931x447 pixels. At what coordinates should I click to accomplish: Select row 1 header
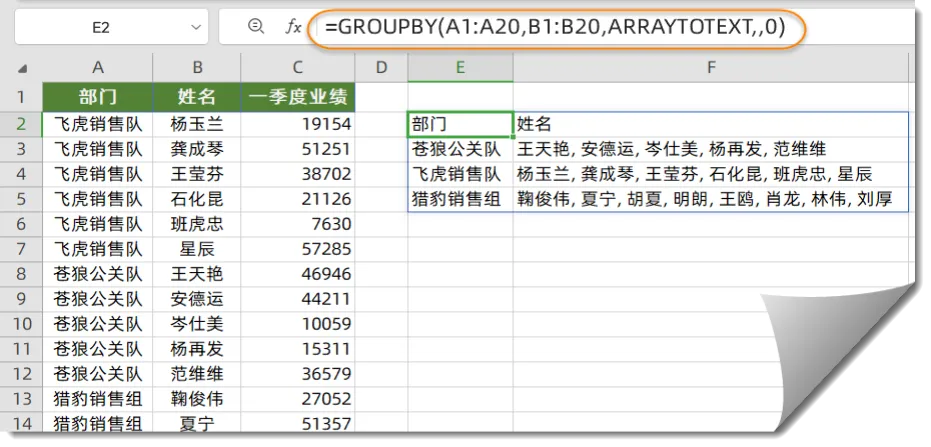[21, 97]
